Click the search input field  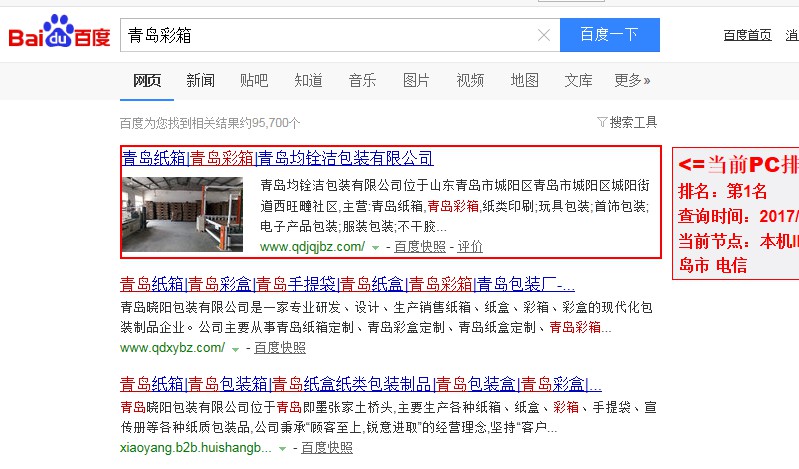point(330,35)
